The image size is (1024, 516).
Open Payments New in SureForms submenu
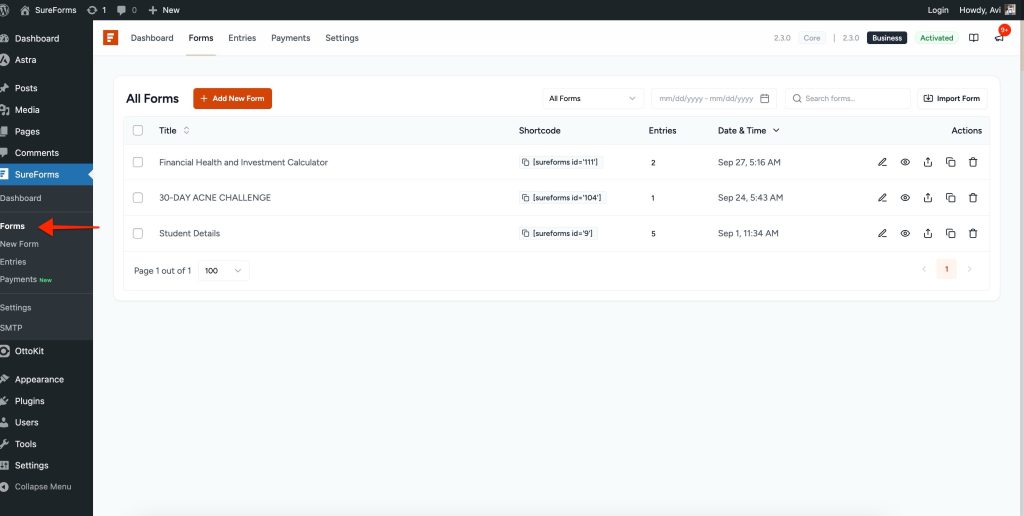pos(26,280)
